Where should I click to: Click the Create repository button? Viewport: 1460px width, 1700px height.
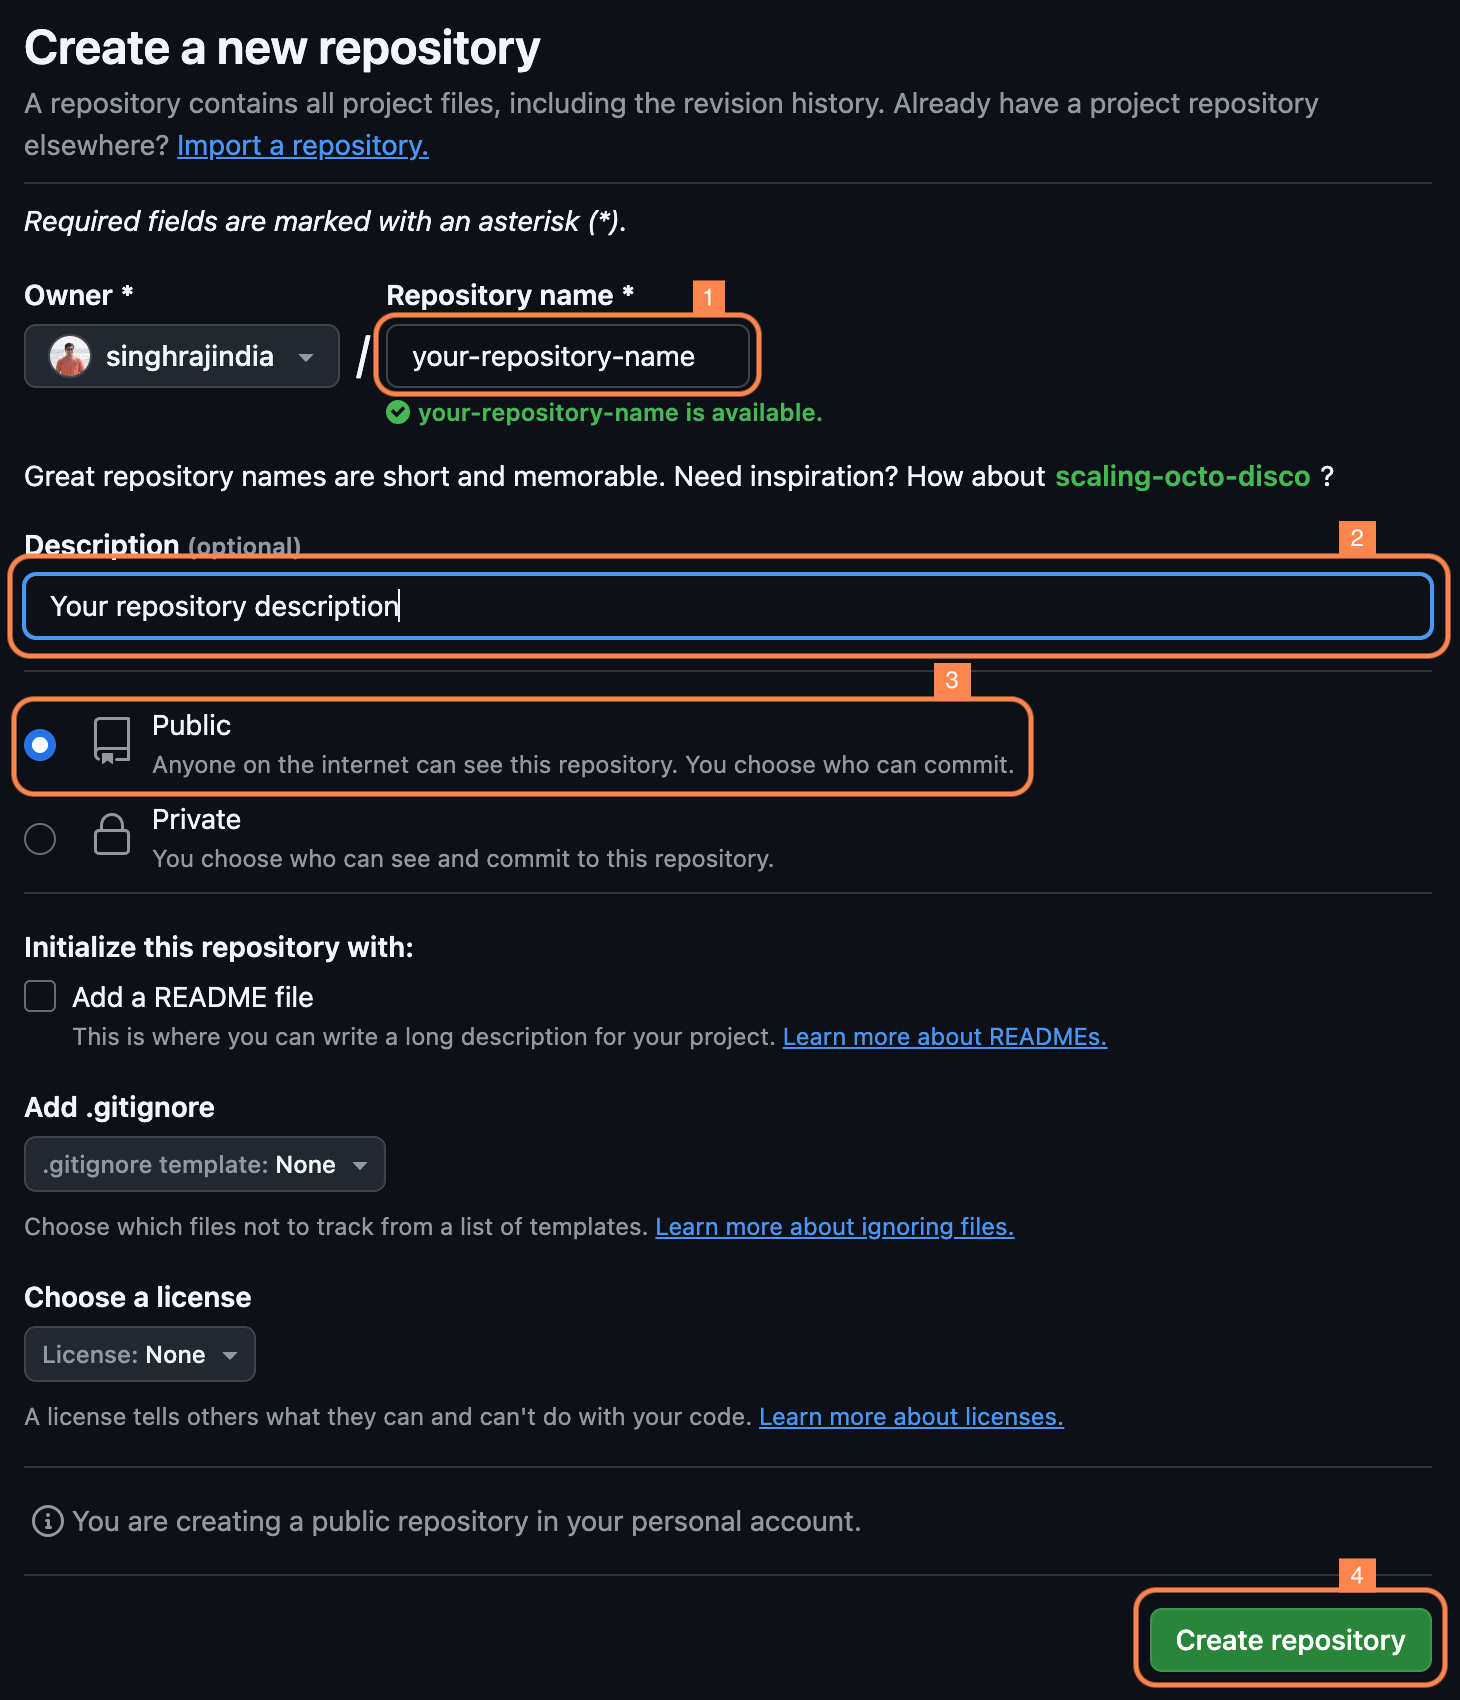point(1290,1640)
